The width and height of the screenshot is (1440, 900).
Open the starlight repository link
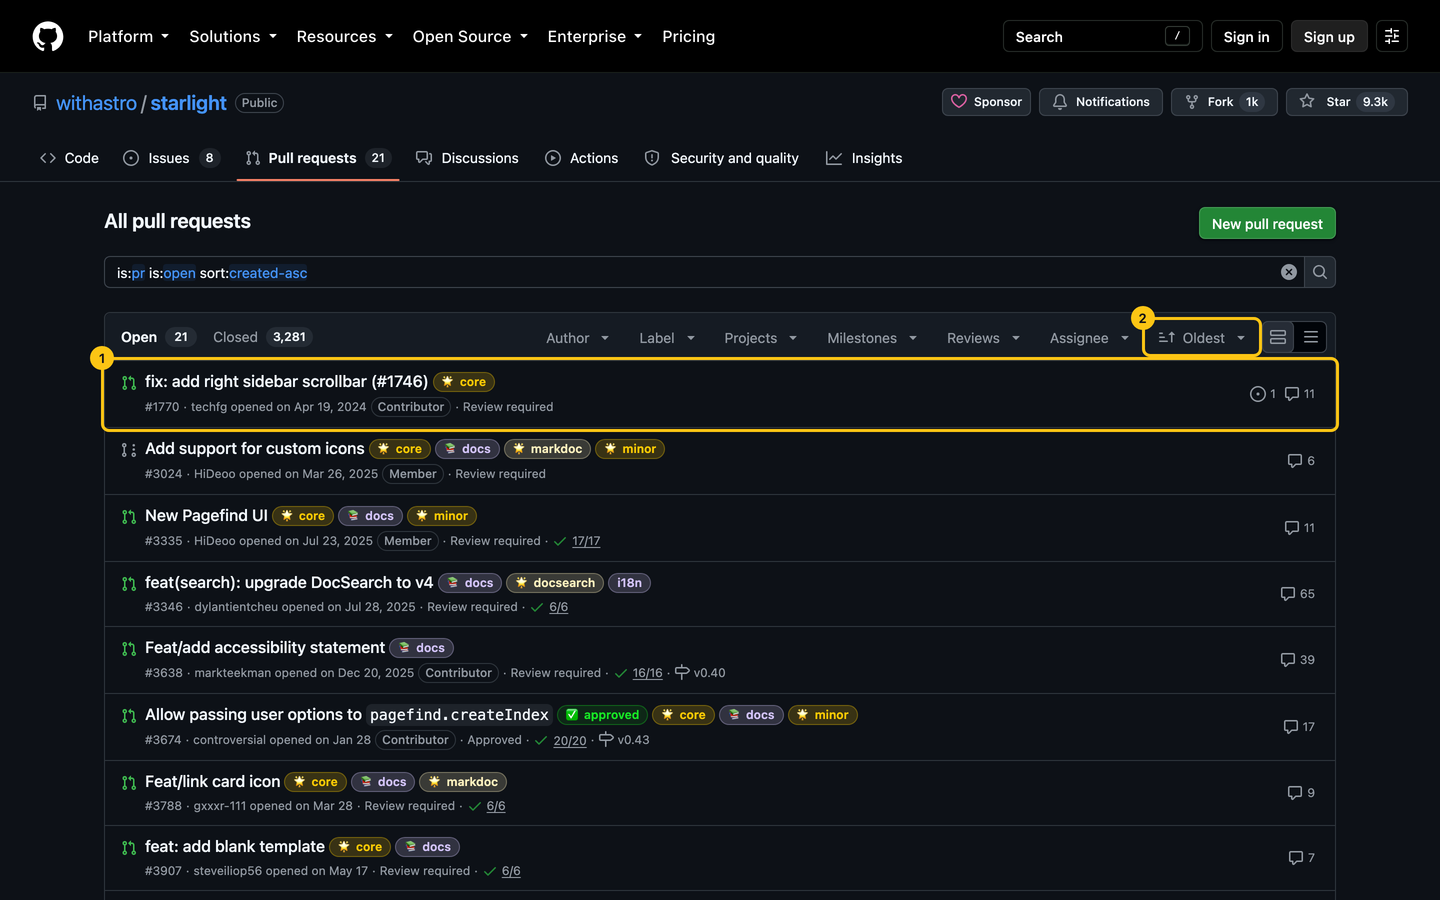click(x=188, y=103)
